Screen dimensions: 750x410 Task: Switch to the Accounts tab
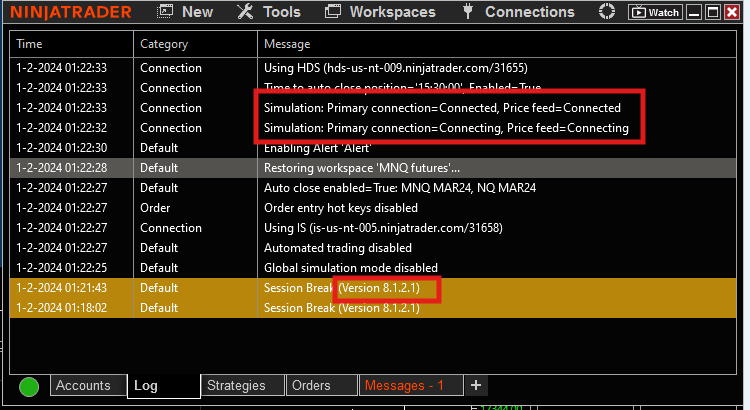pos(83,385)
